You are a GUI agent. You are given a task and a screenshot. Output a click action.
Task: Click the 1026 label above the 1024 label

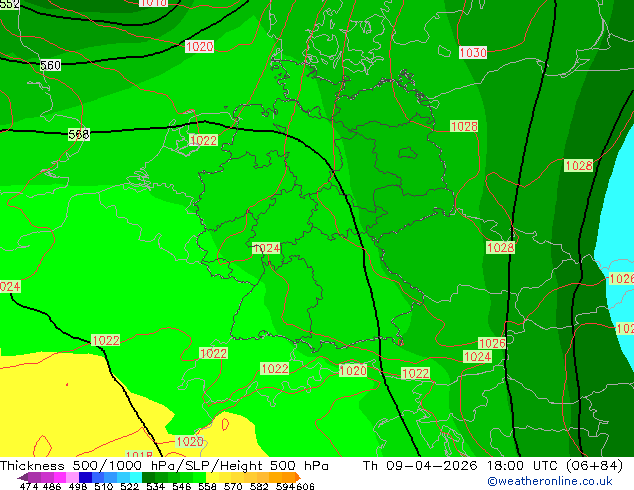pyautogui.click(x=492, y=343)
